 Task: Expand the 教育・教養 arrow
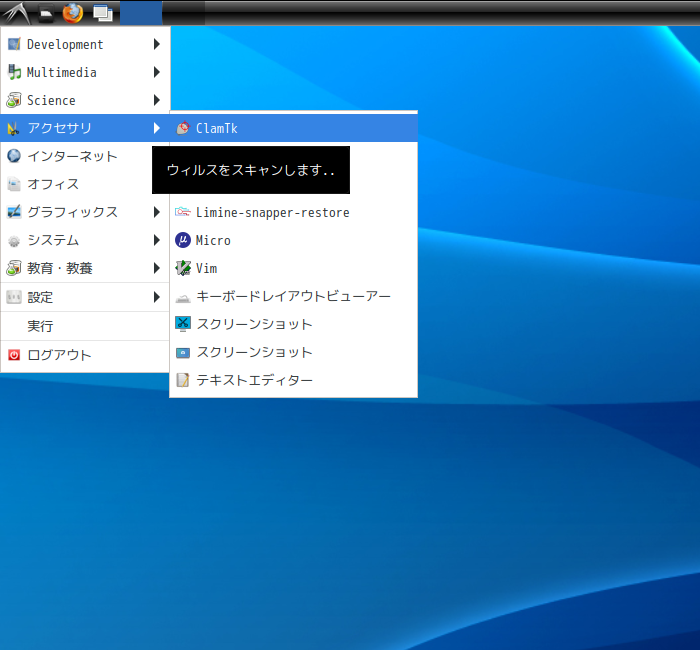[156, 268]
